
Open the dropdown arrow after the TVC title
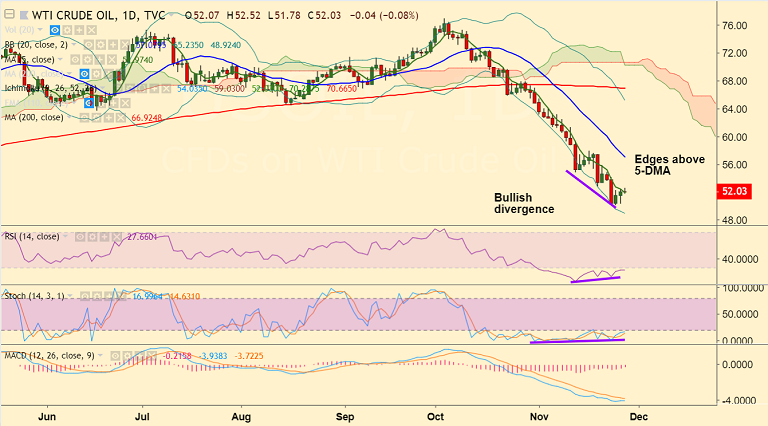[171, 15]
